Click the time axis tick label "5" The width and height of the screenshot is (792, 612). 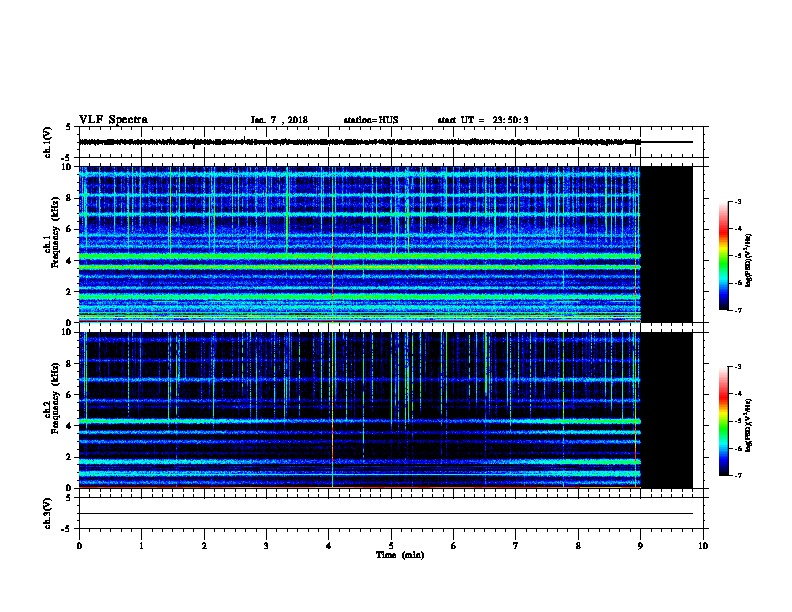tap(391, 546)
